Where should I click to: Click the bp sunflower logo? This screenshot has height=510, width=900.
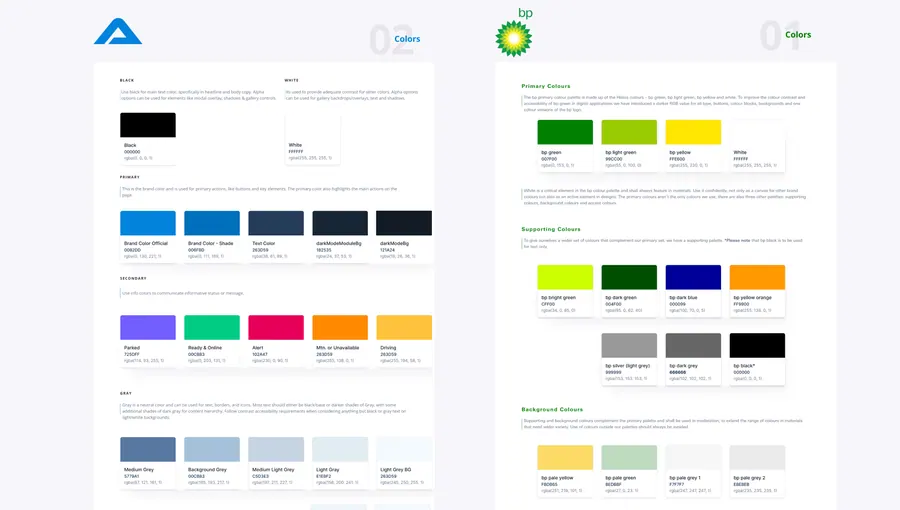pyautogui.click(x=514, y=38)
